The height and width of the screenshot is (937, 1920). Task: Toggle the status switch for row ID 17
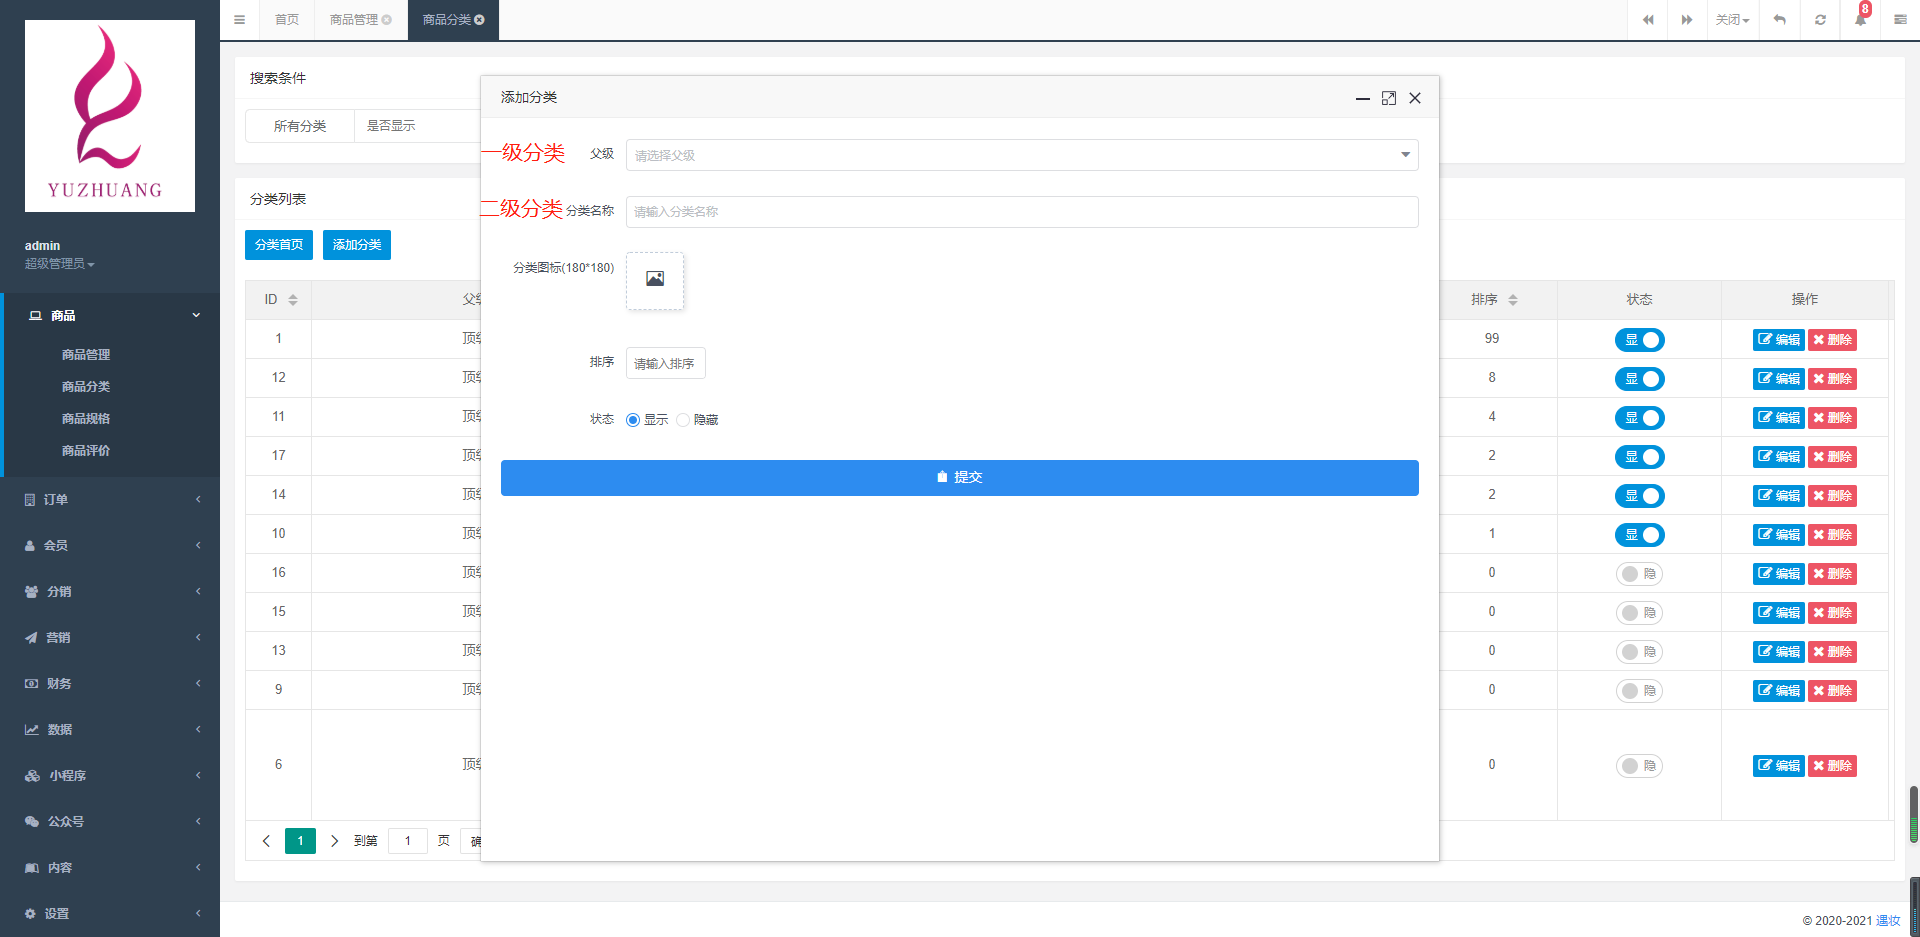1639,457
